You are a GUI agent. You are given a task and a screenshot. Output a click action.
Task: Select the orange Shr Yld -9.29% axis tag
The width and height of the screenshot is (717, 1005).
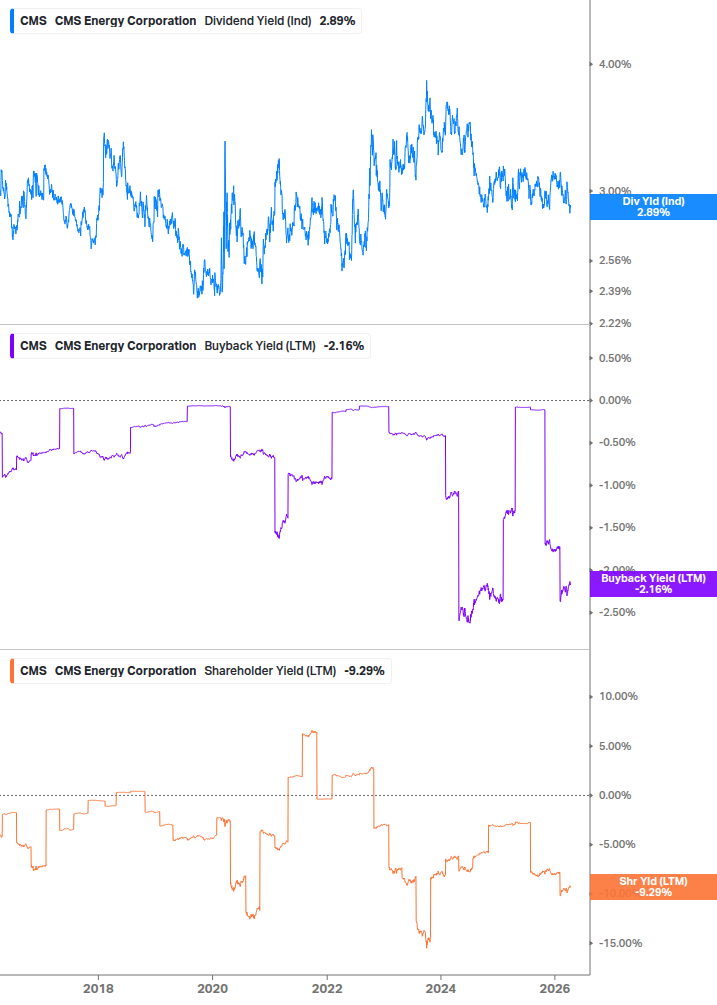(x=653, y=887)
